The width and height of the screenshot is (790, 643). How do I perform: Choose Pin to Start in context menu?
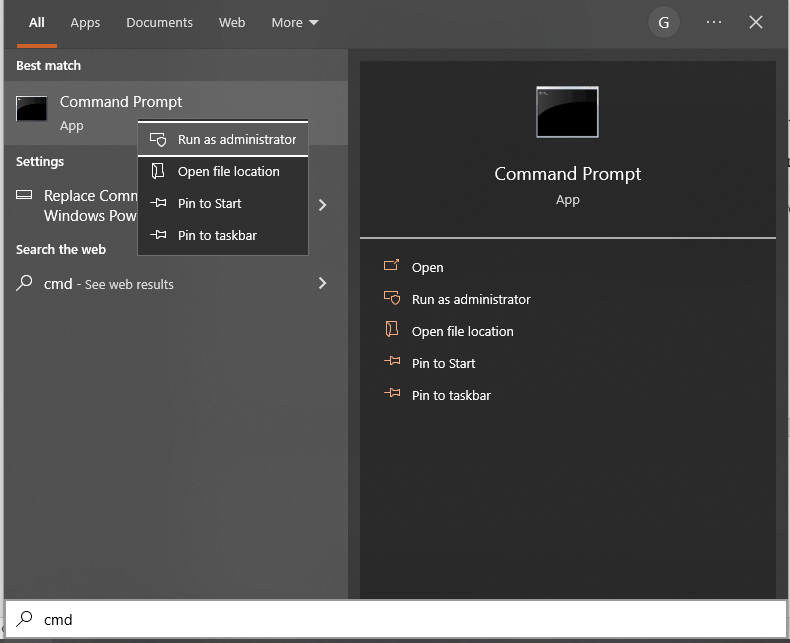223,203
